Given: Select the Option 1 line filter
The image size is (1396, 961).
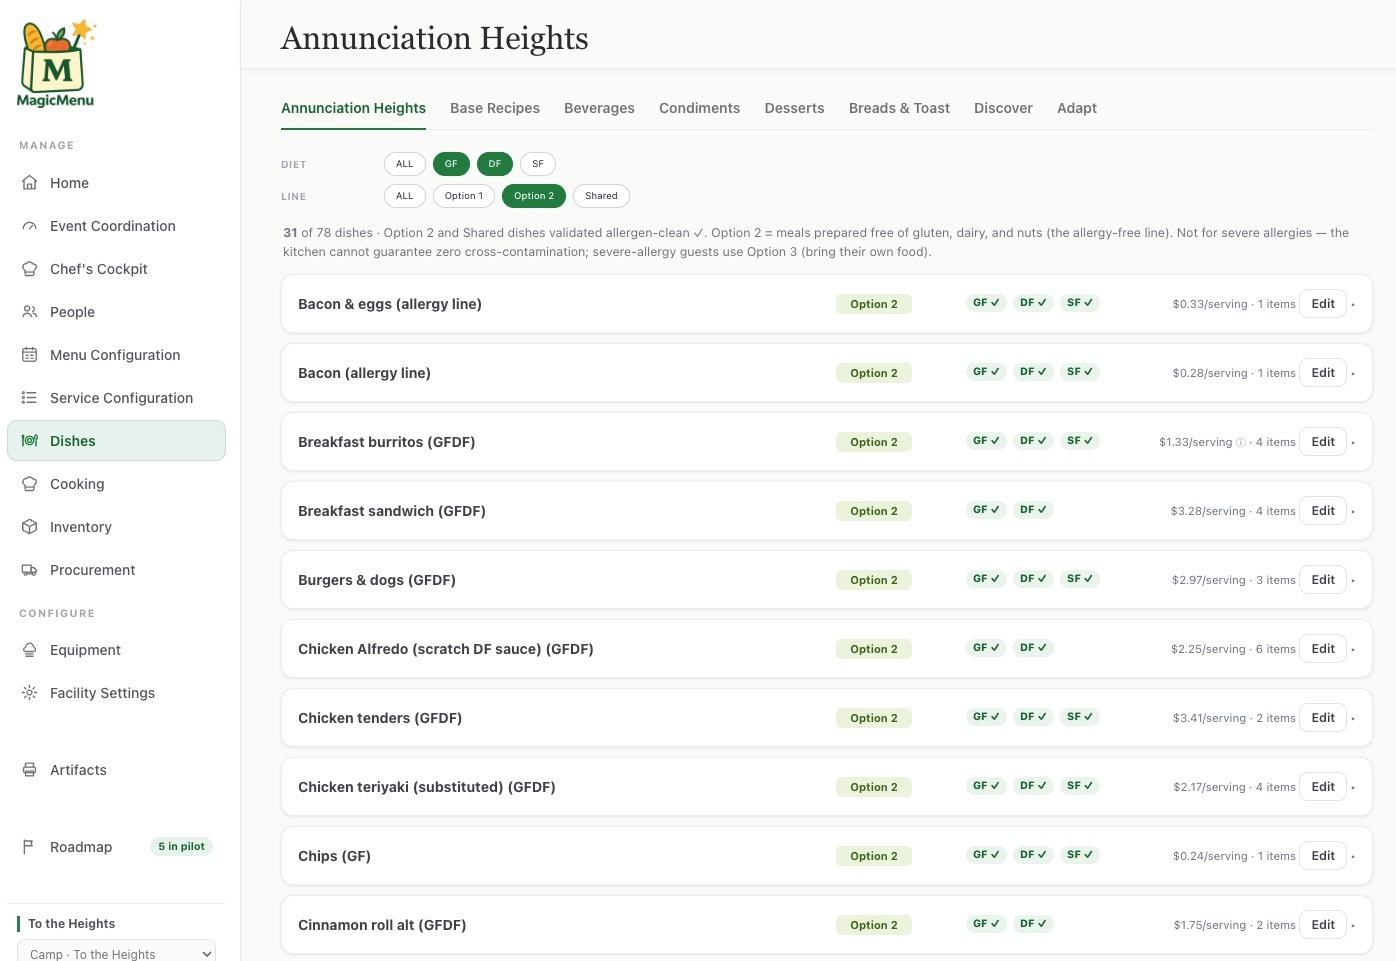Looking at the screenshot, I should coord(464,196).
